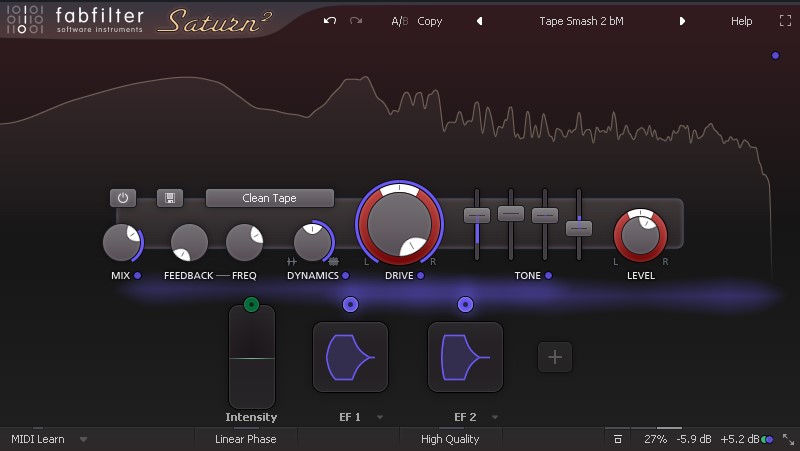
Task: Click the Freq knob
Action: point(244,242)
